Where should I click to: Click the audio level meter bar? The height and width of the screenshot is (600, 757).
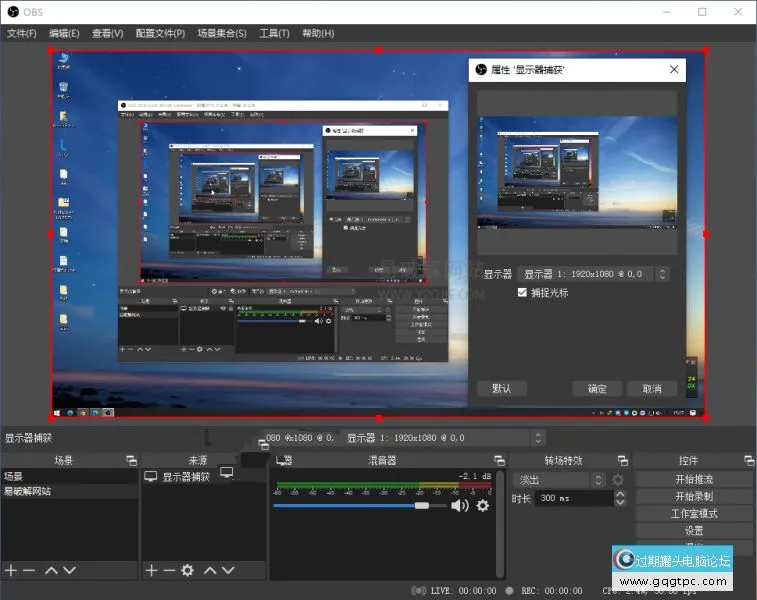(x=384, y=484)
